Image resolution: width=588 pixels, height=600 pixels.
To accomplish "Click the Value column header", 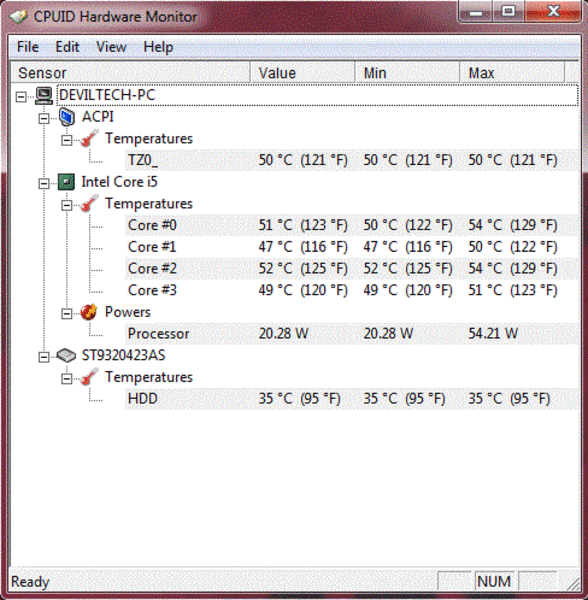I will (x=303, y=73).
